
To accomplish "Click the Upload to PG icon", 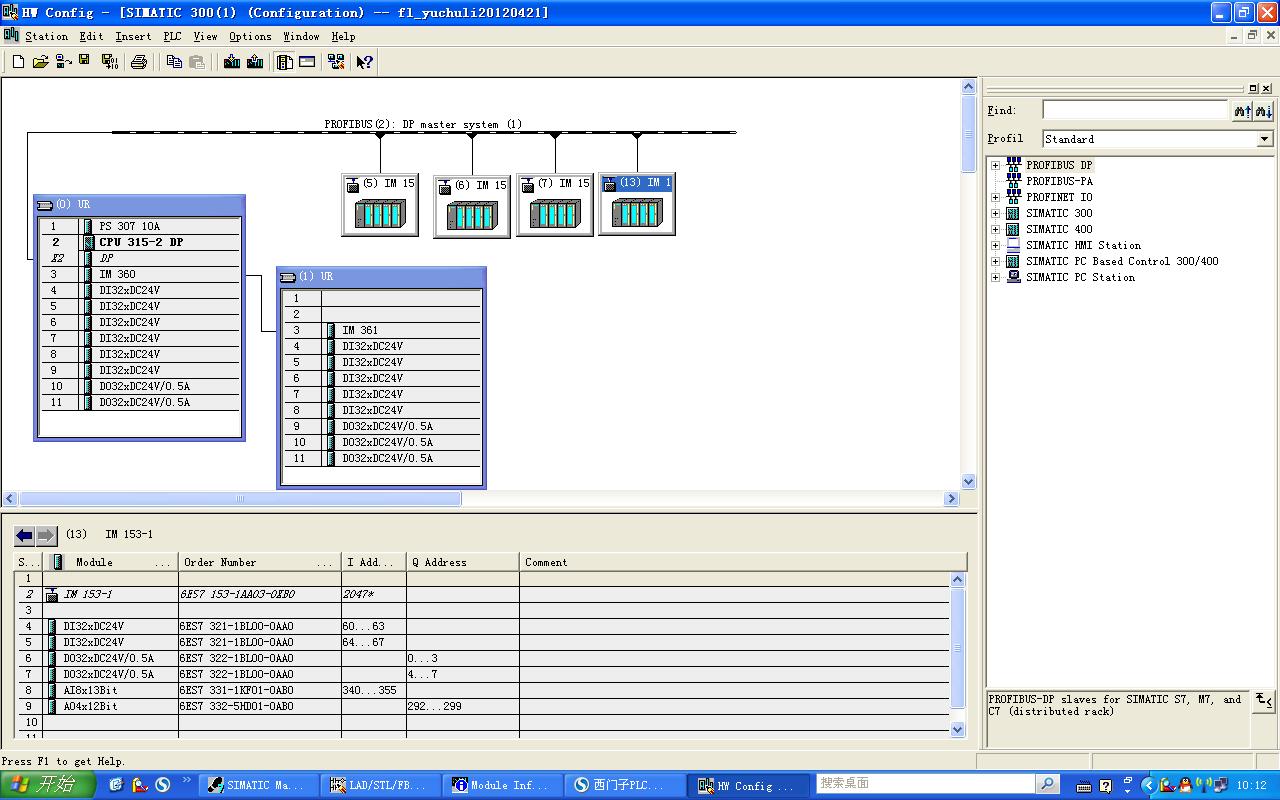I will click(255, 62).
